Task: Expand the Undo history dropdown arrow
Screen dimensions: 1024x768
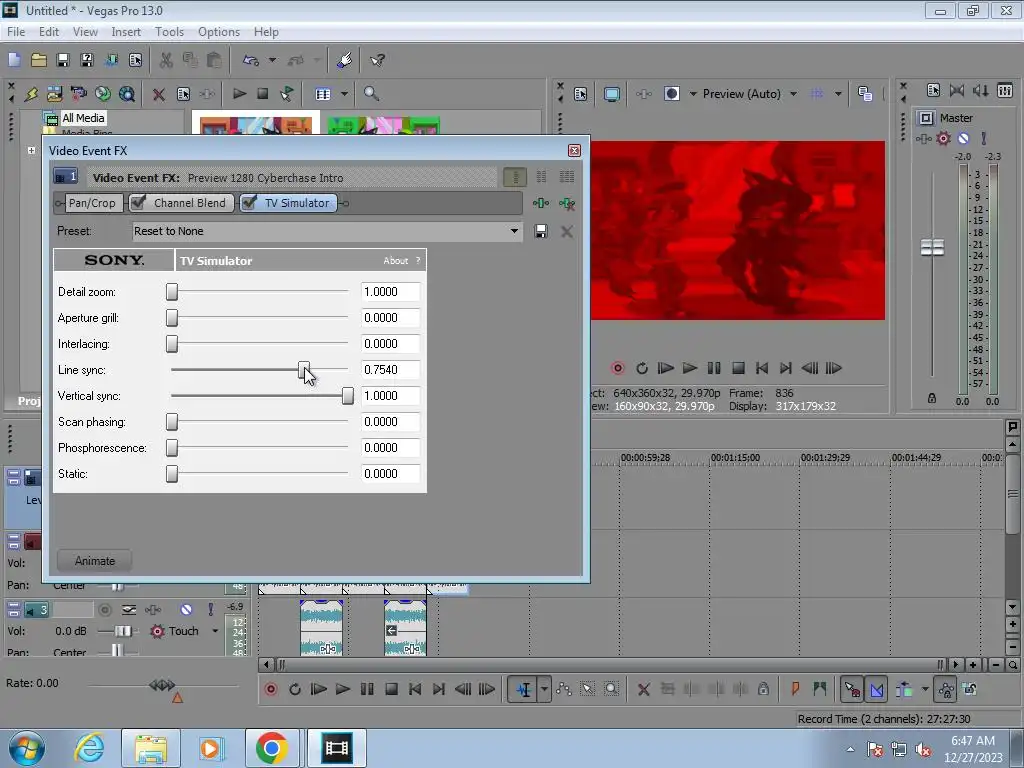Action: tap(272, 60)
